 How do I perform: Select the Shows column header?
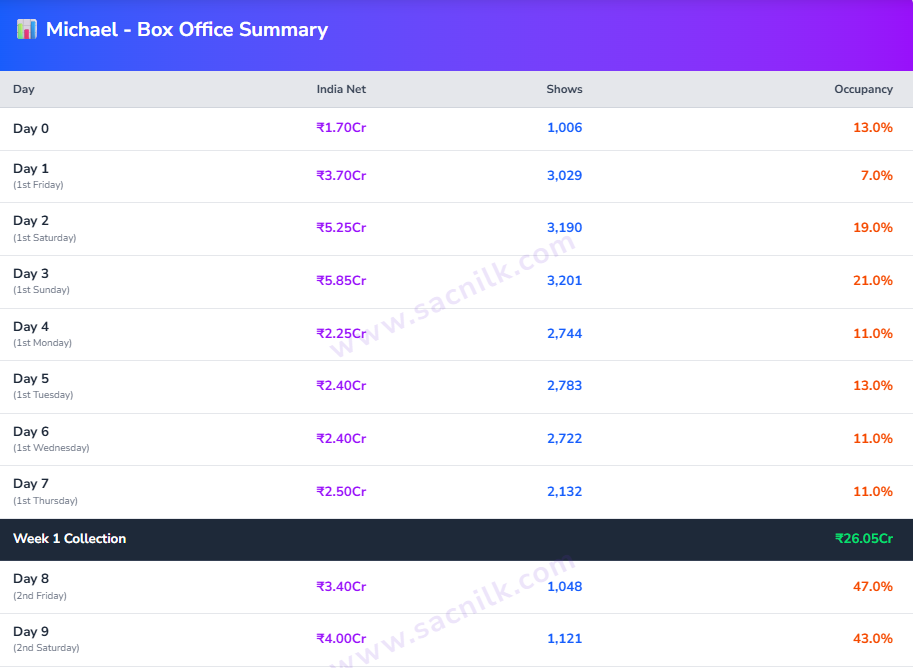click(564, 89)
